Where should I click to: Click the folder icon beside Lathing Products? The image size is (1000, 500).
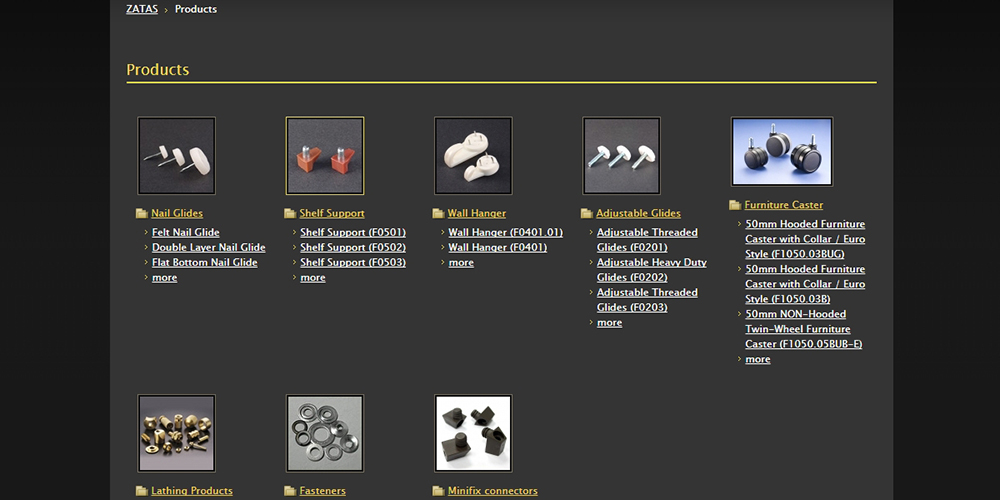click(x=142, y=491)
